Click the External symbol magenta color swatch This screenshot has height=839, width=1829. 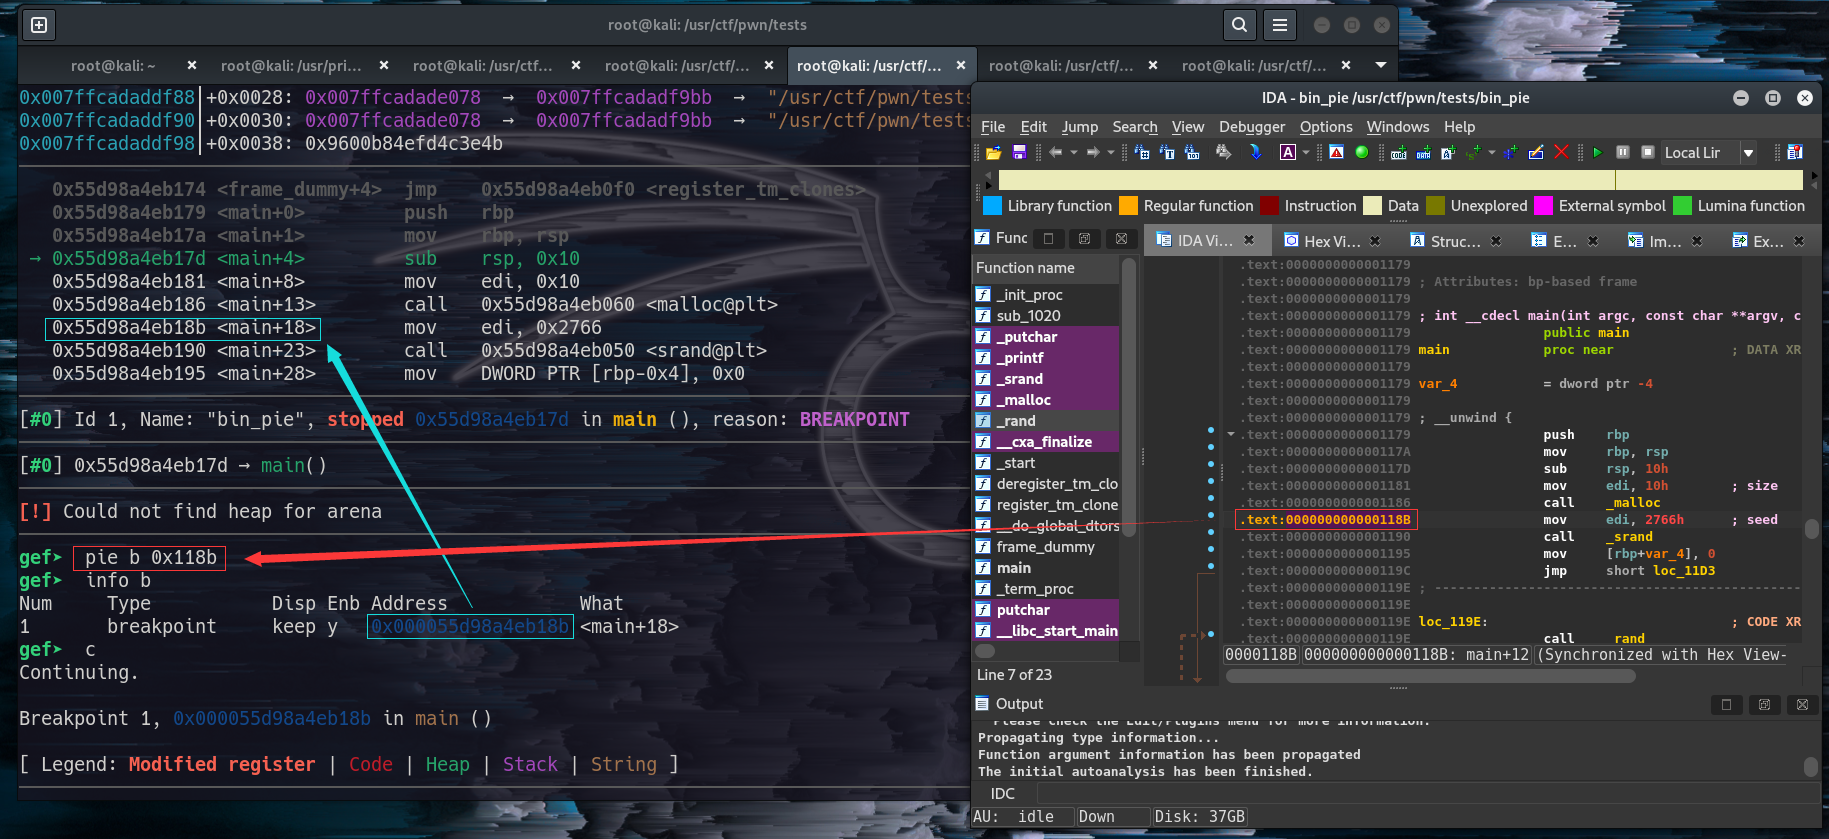1543,205
